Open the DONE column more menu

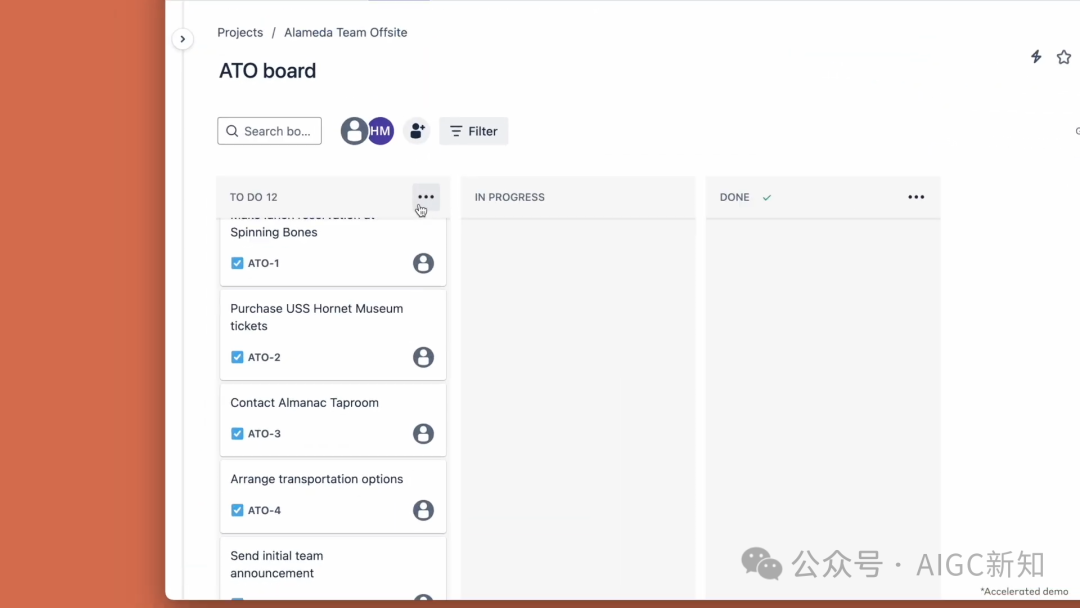[x=916, y=197]
